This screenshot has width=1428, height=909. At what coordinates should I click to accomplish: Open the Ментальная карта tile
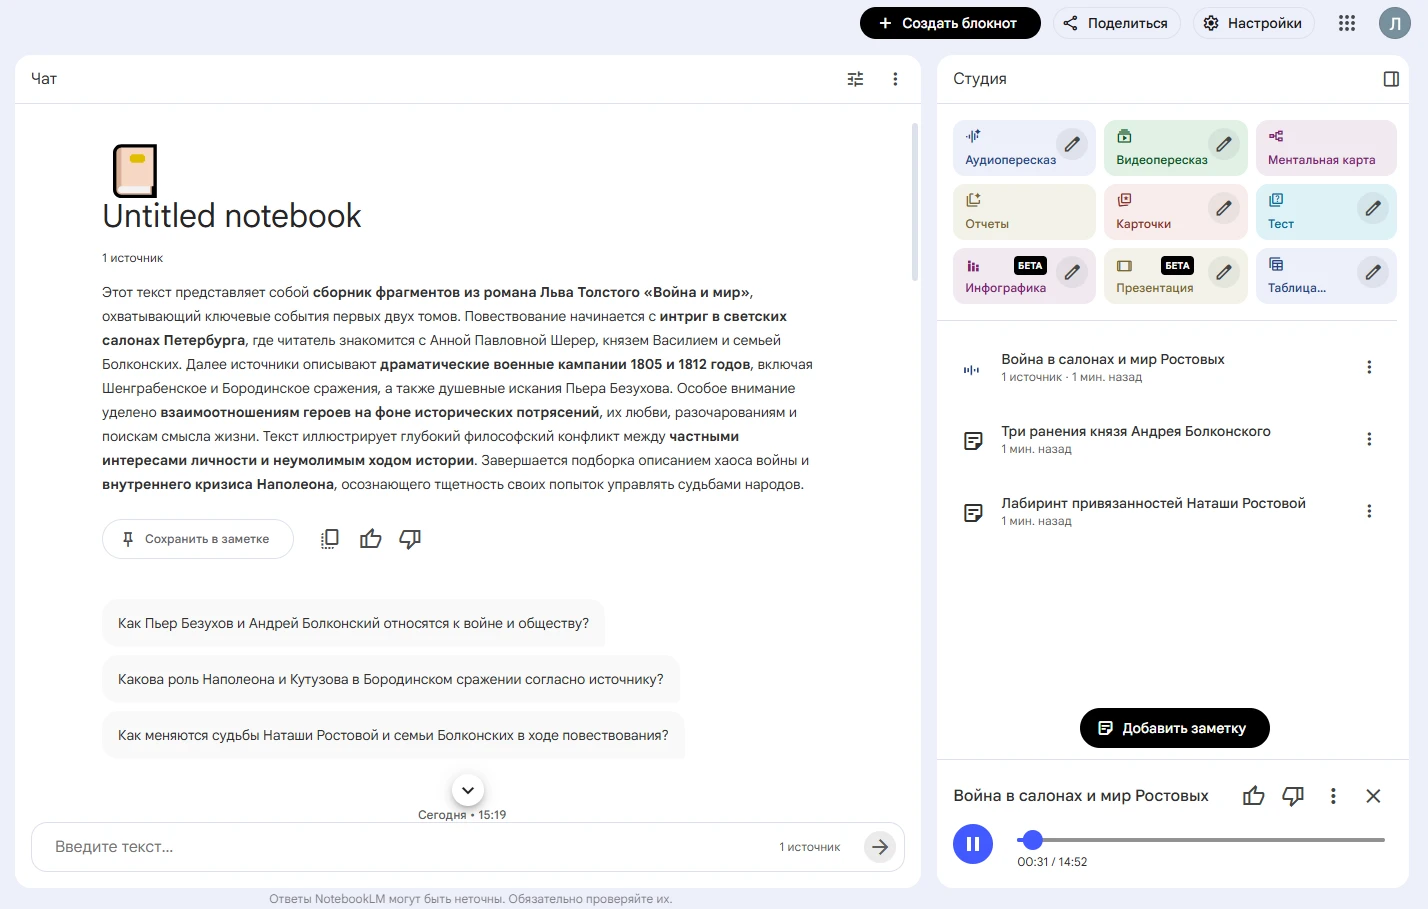tap(1326, 148)
